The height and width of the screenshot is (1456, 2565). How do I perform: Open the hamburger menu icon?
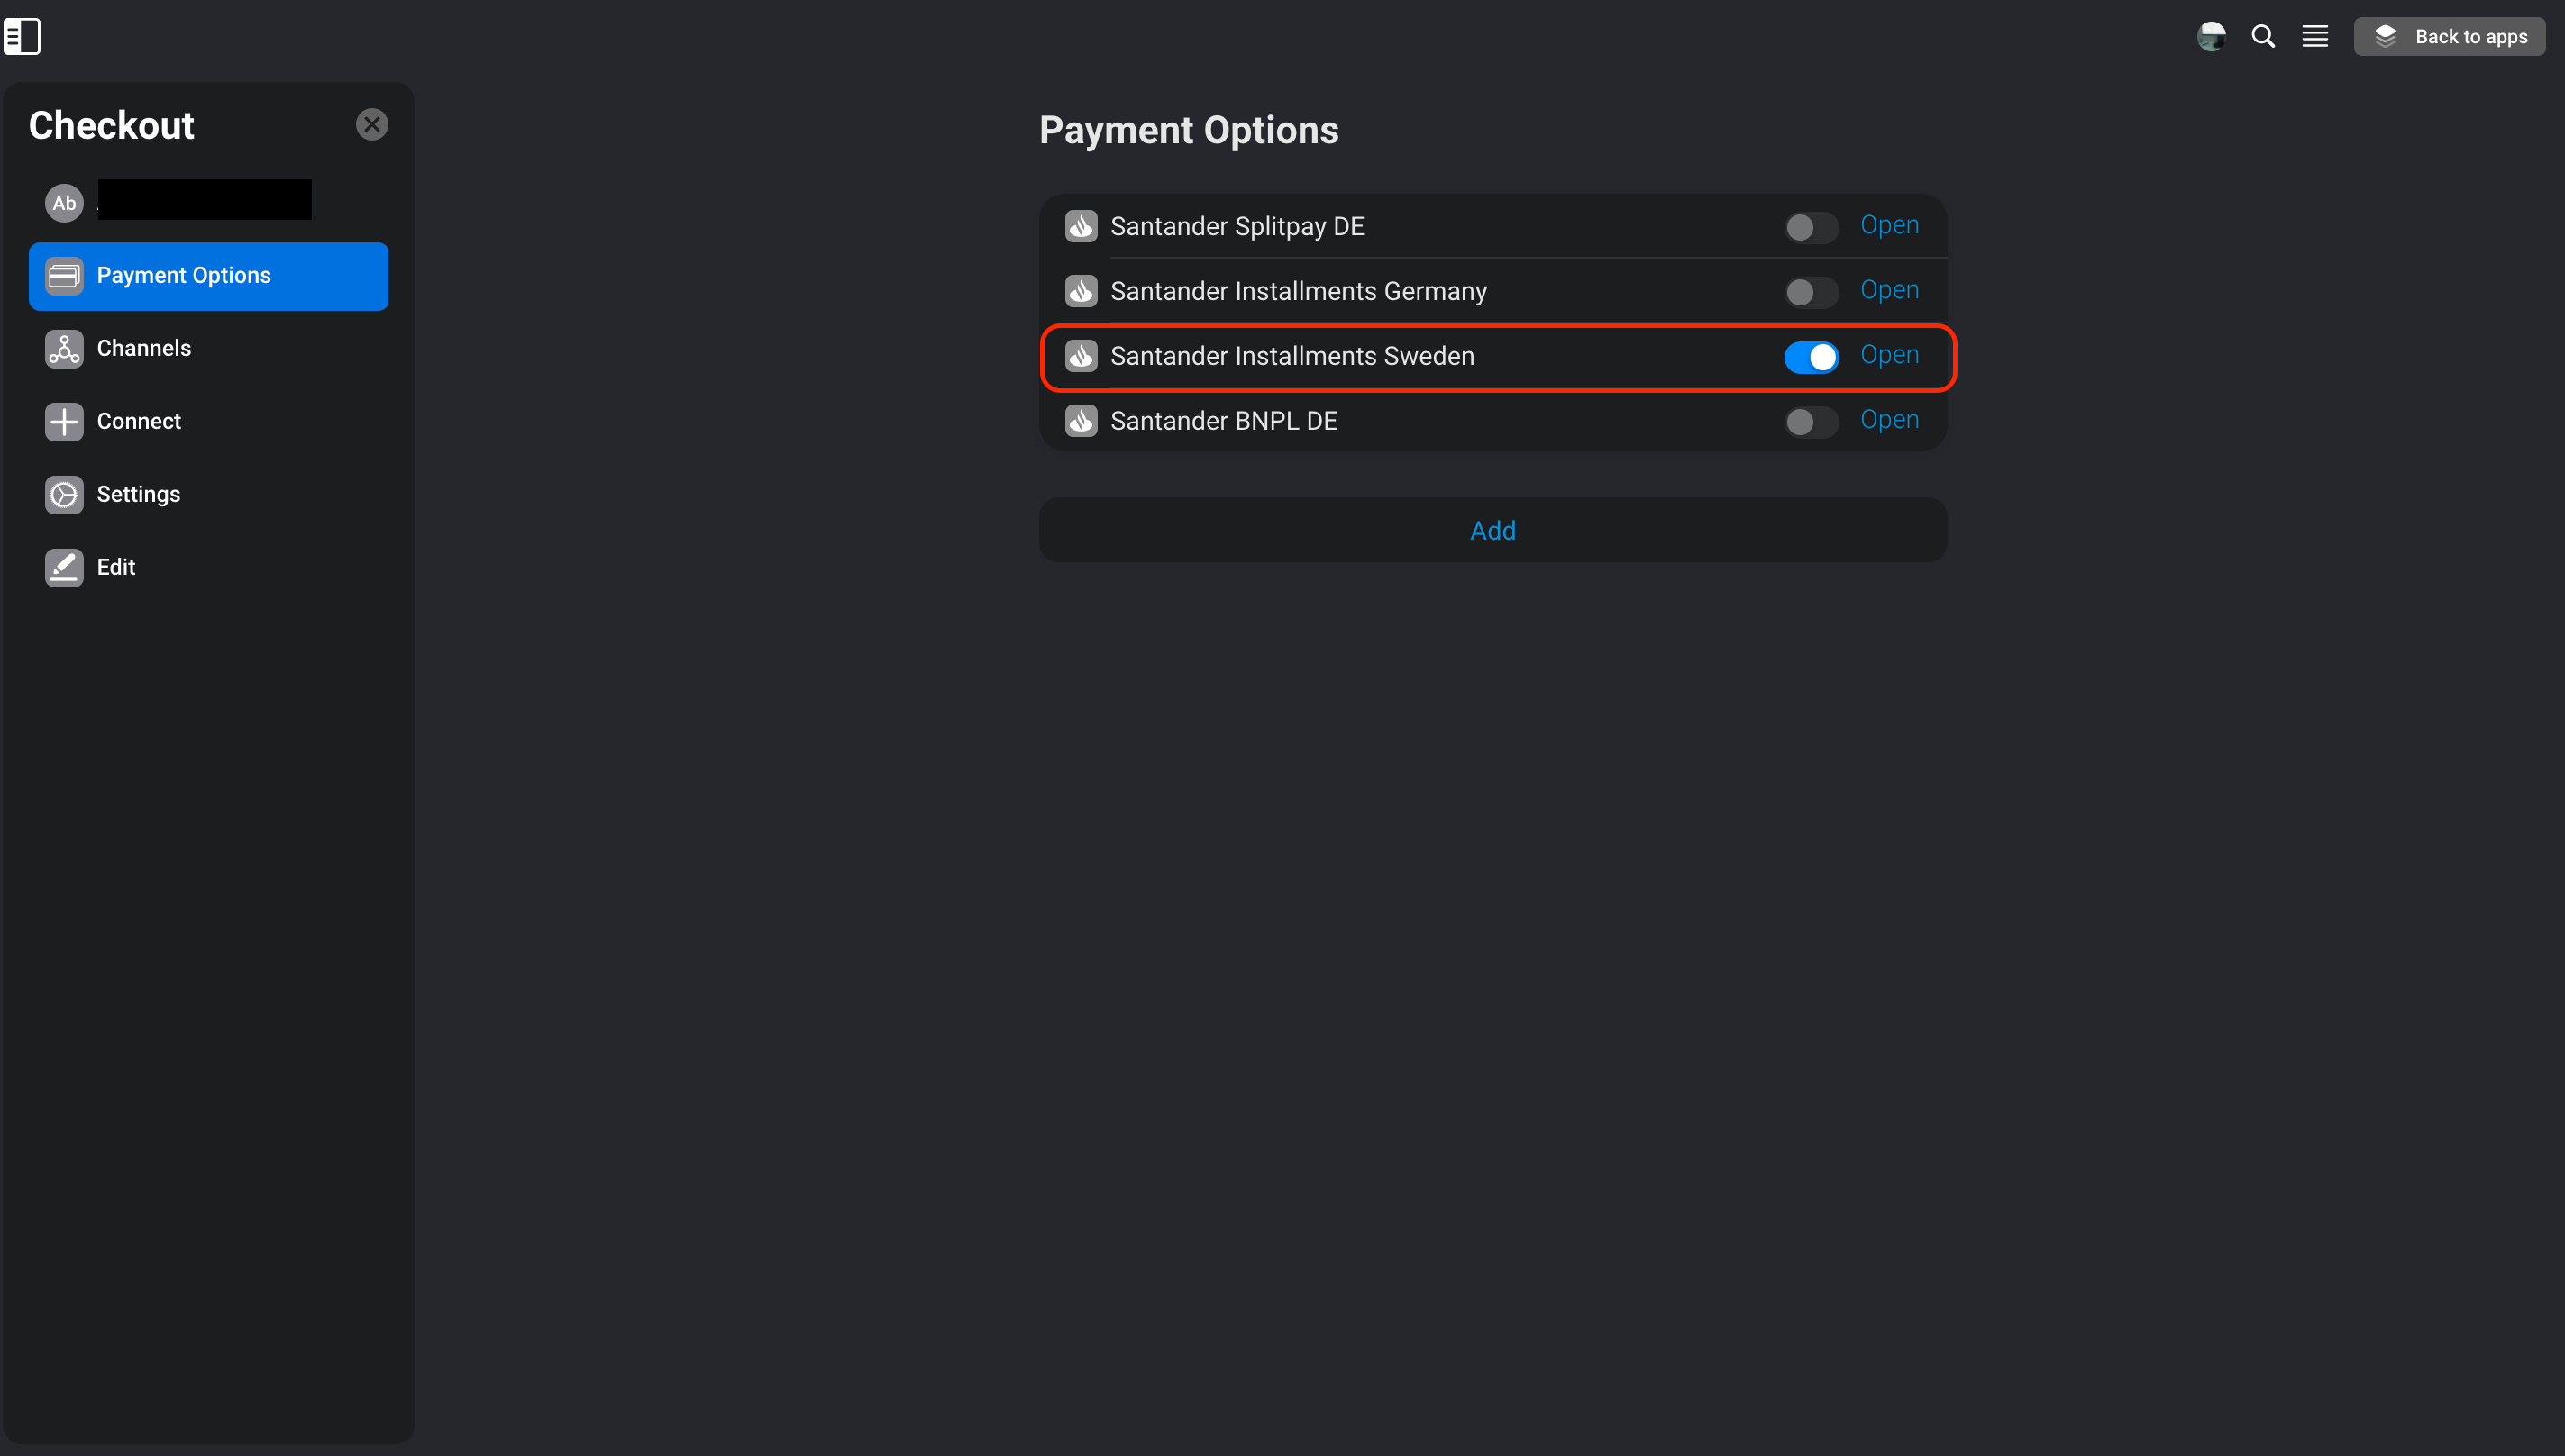click(2315, 37)
